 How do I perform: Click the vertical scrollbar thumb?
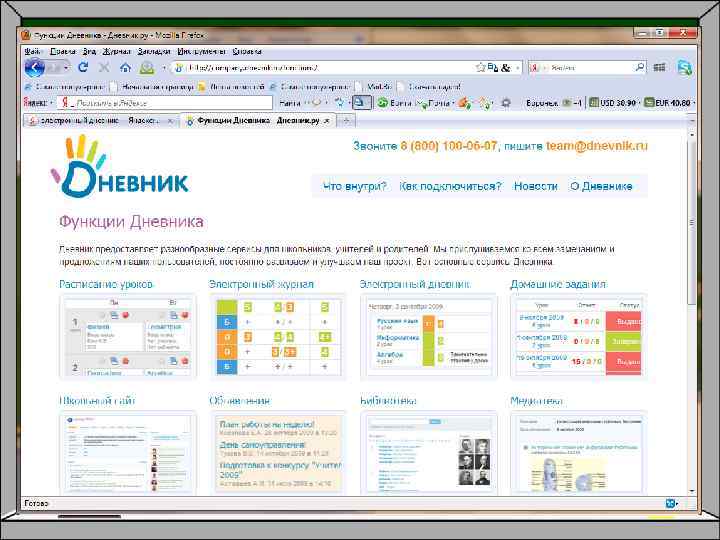tap(692, 222)
